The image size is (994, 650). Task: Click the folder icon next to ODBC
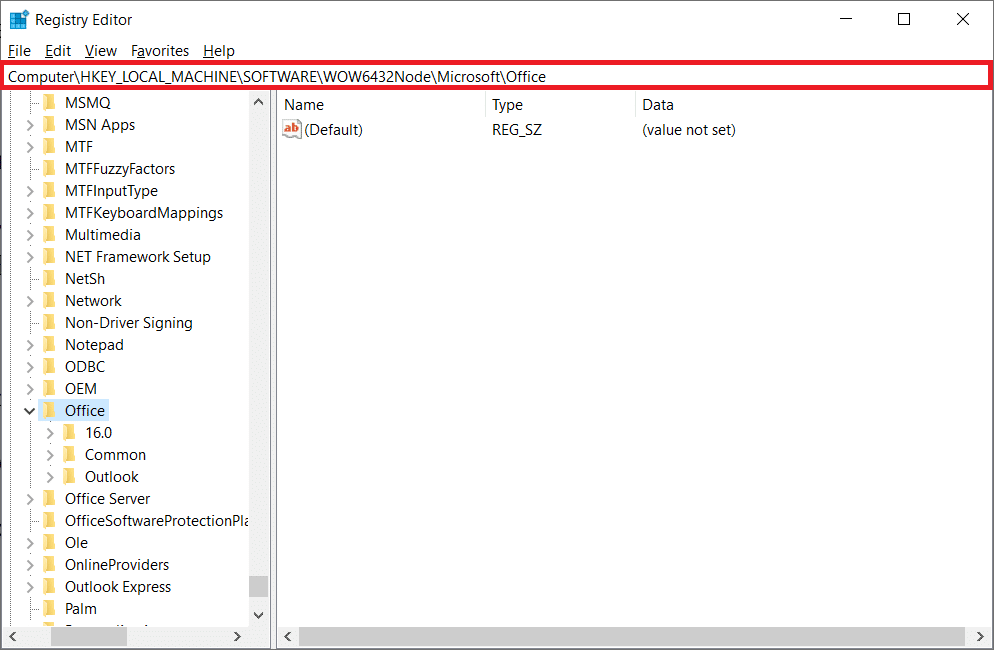(49, 367)
